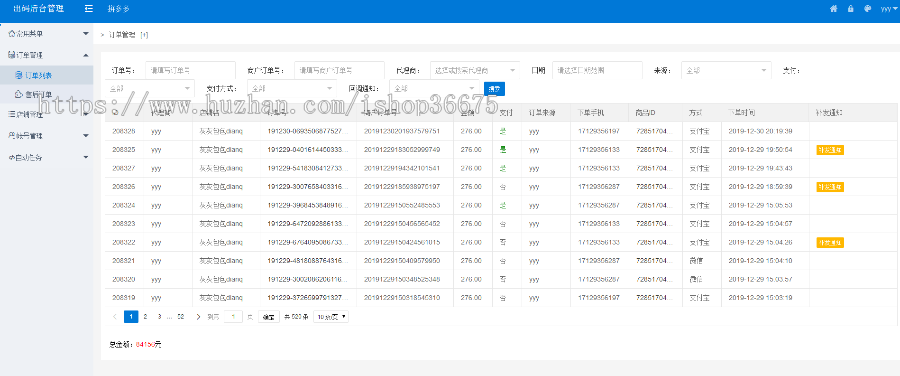900x376 pixels.
Task: Open the 来源 dropdown showing 全部
Action: click(x=727, y=71)
